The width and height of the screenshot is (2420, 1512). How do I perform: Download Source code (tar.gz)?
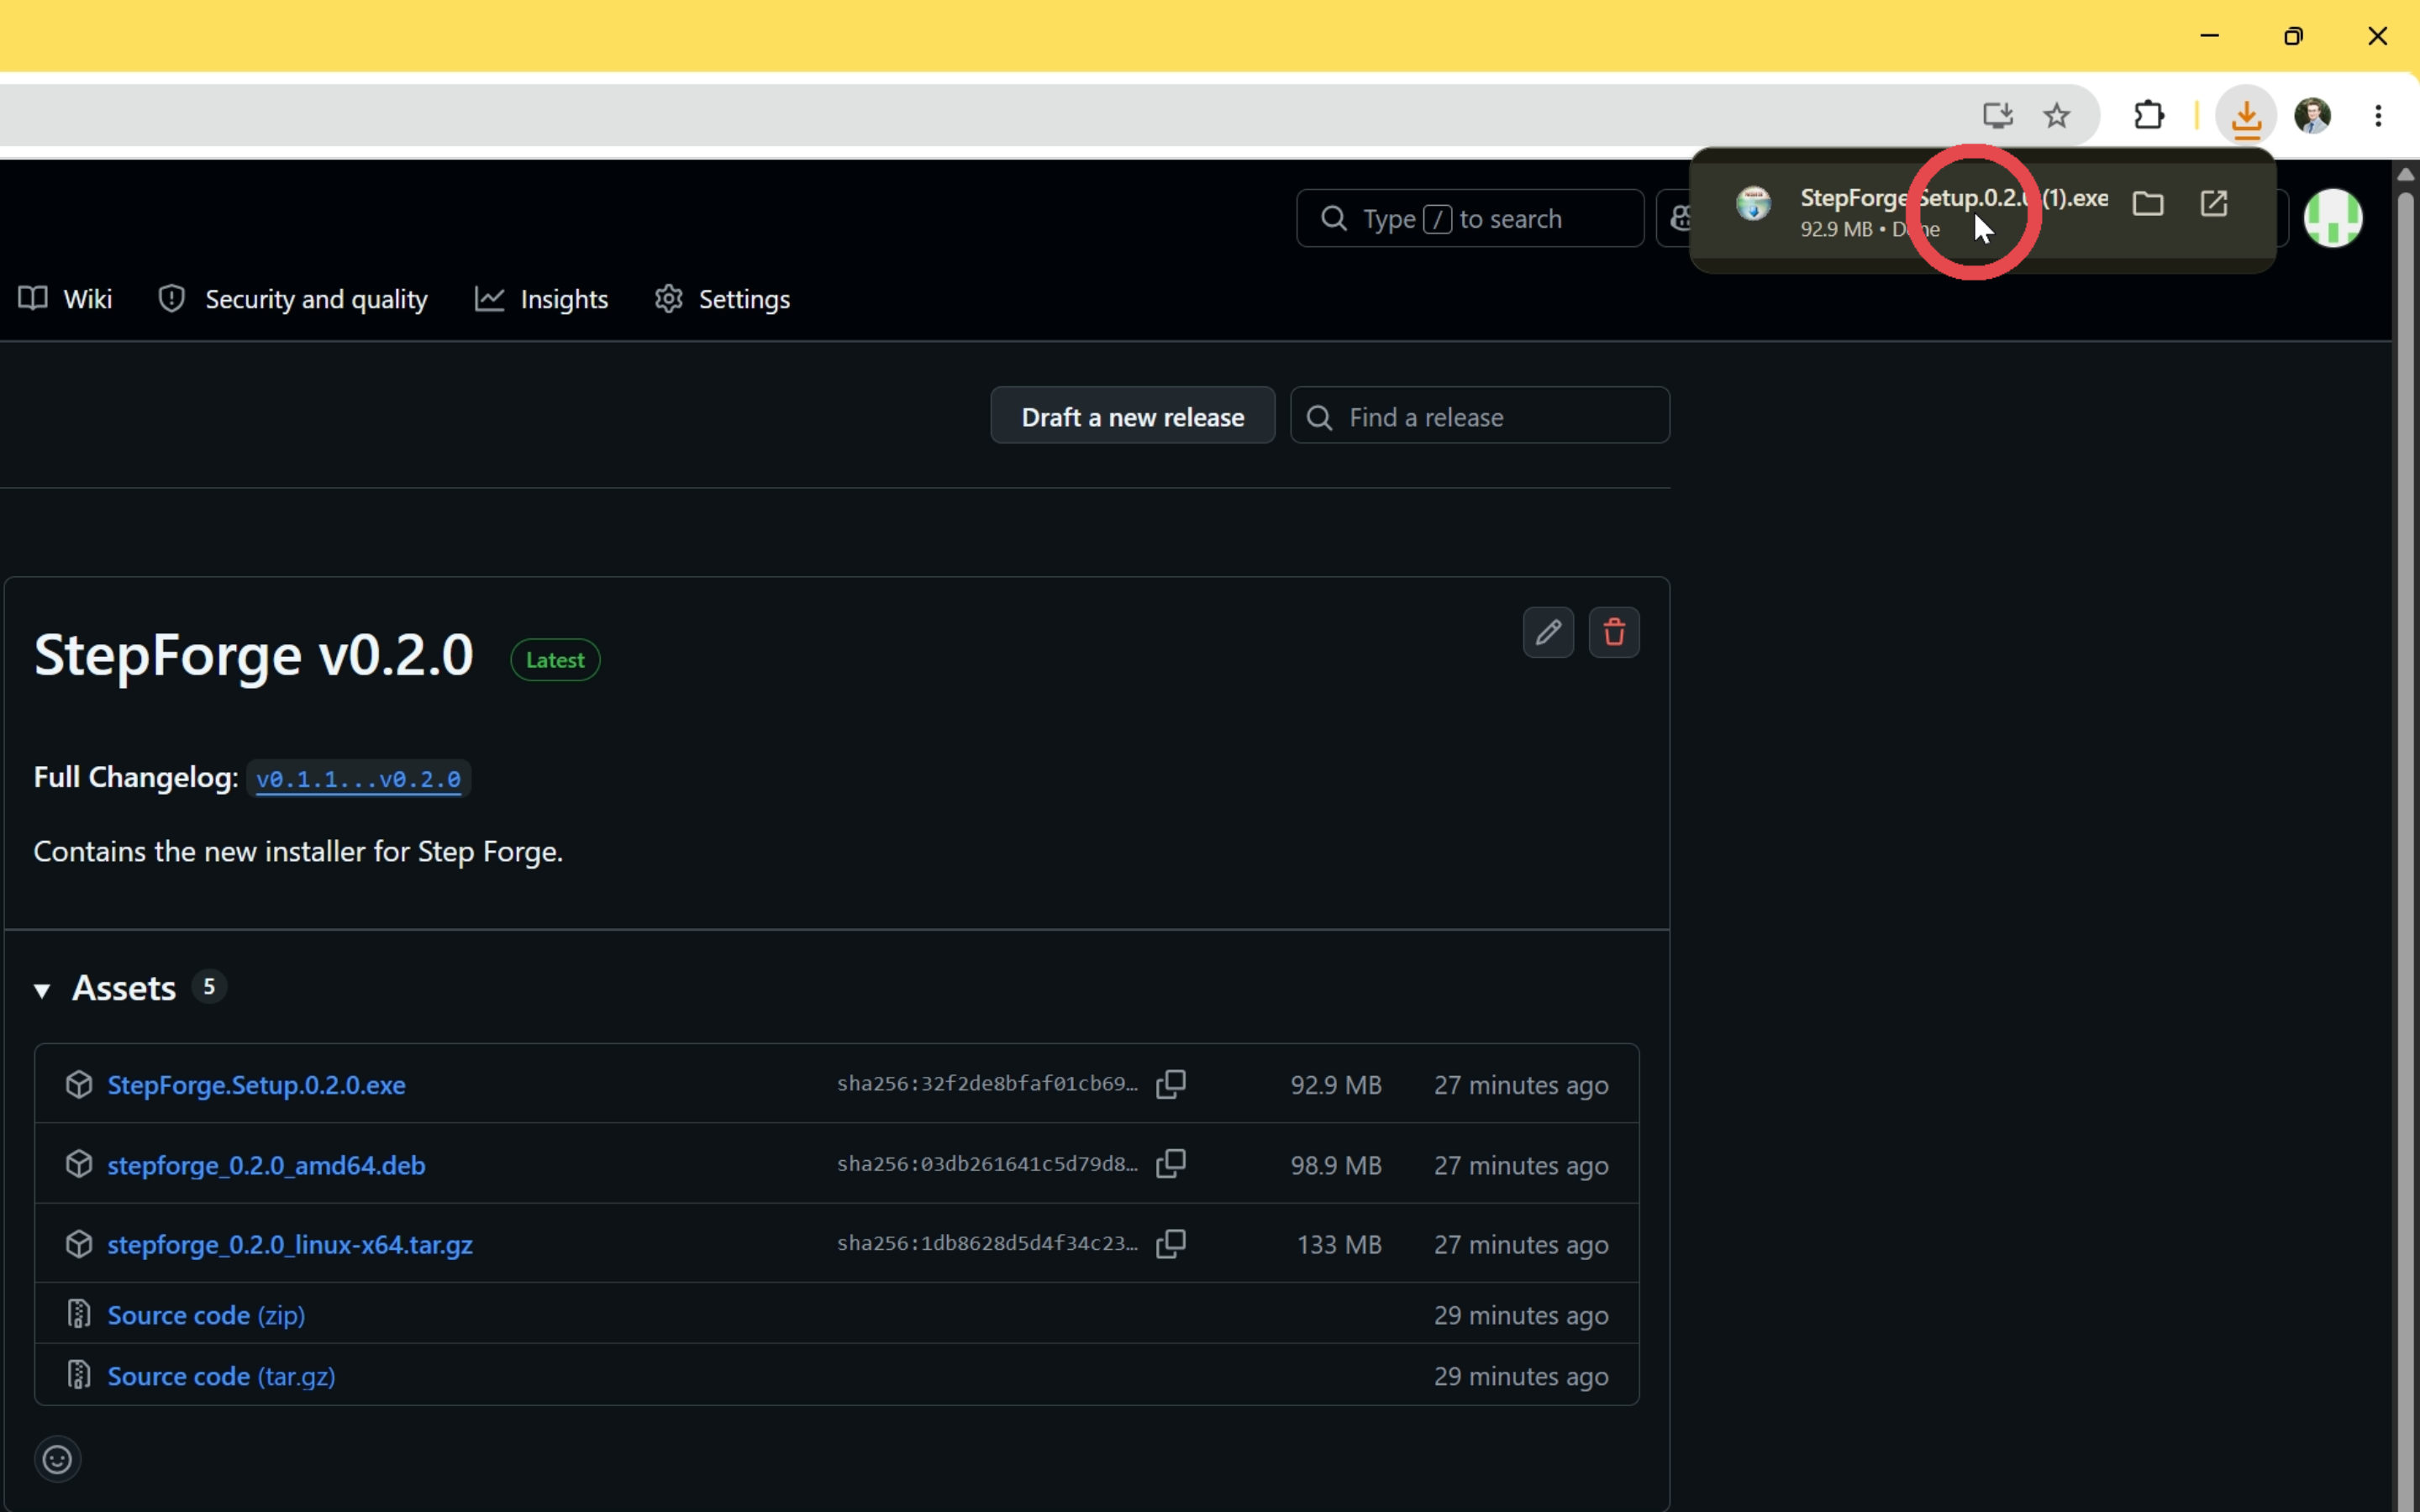(x=221, y=1376)
